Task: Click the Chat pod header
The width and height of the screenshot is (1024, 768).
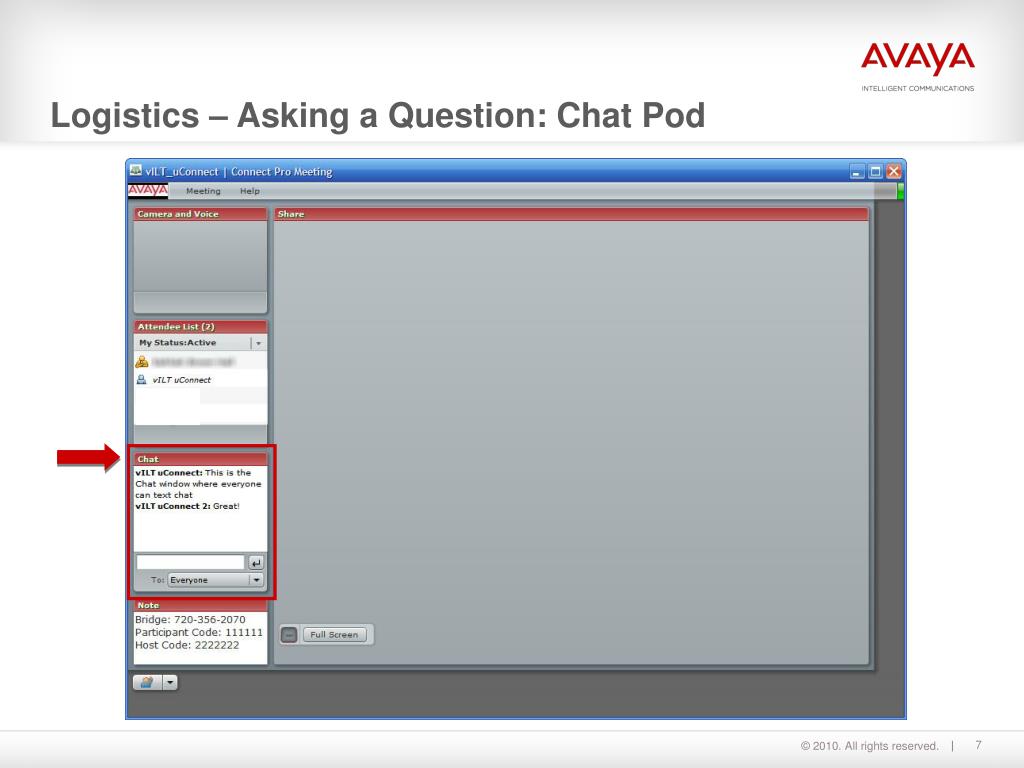Action: click(200, 458)
